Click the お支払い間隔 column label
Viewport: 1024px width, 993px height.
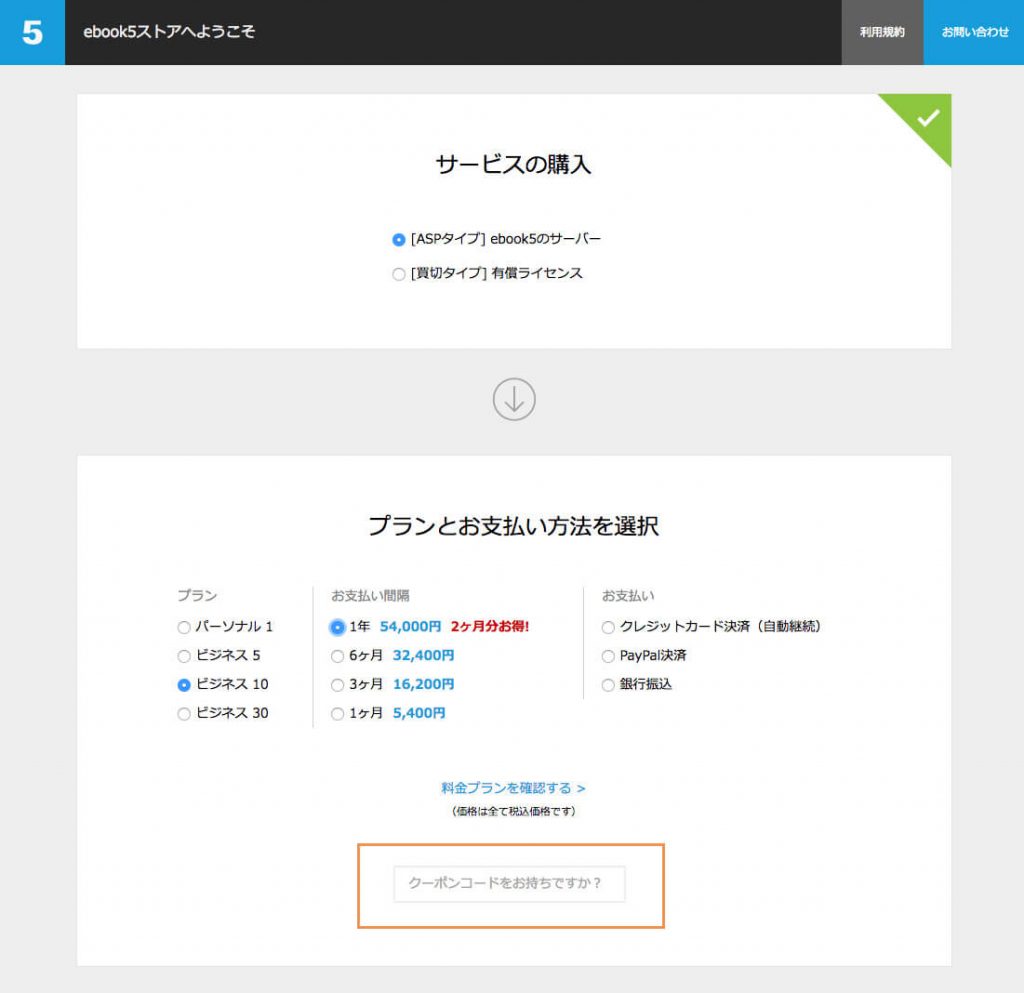click(x=370, y=595)
